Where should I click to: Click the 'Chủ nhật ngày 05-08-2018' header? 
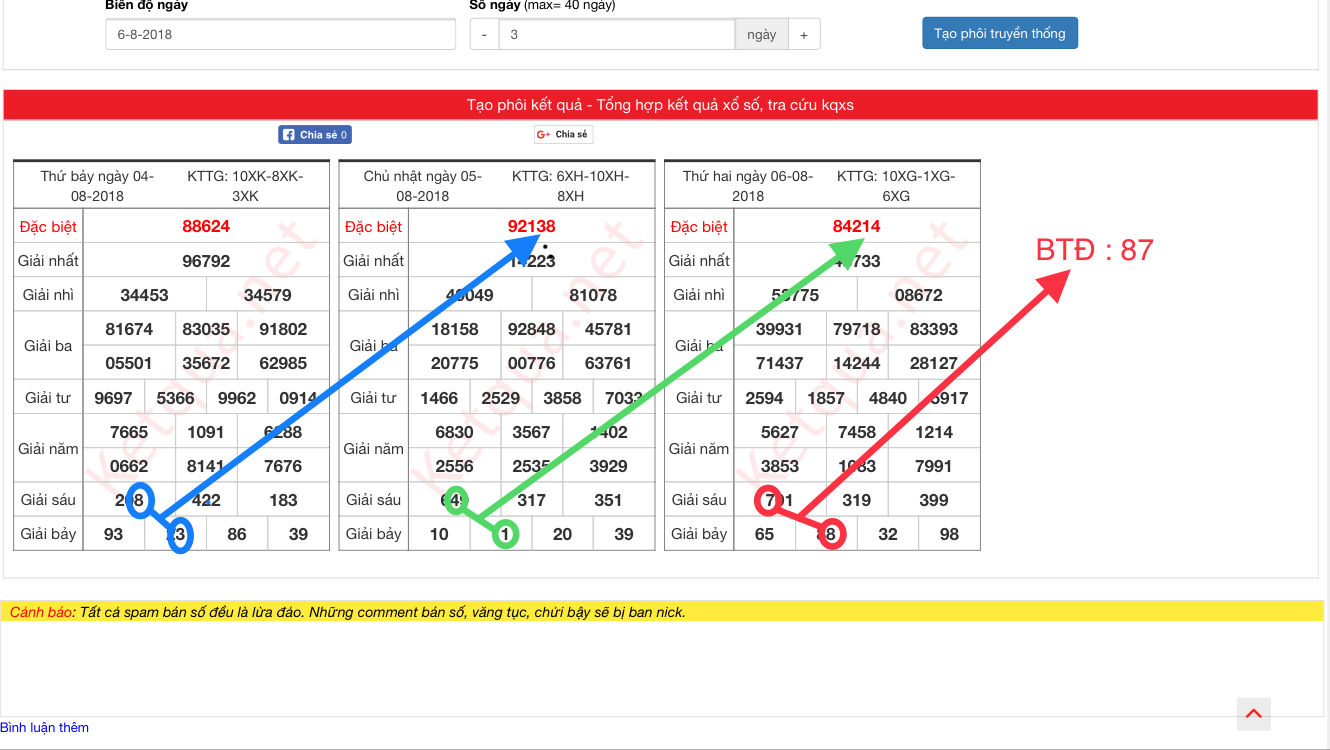tap(422, 186)
